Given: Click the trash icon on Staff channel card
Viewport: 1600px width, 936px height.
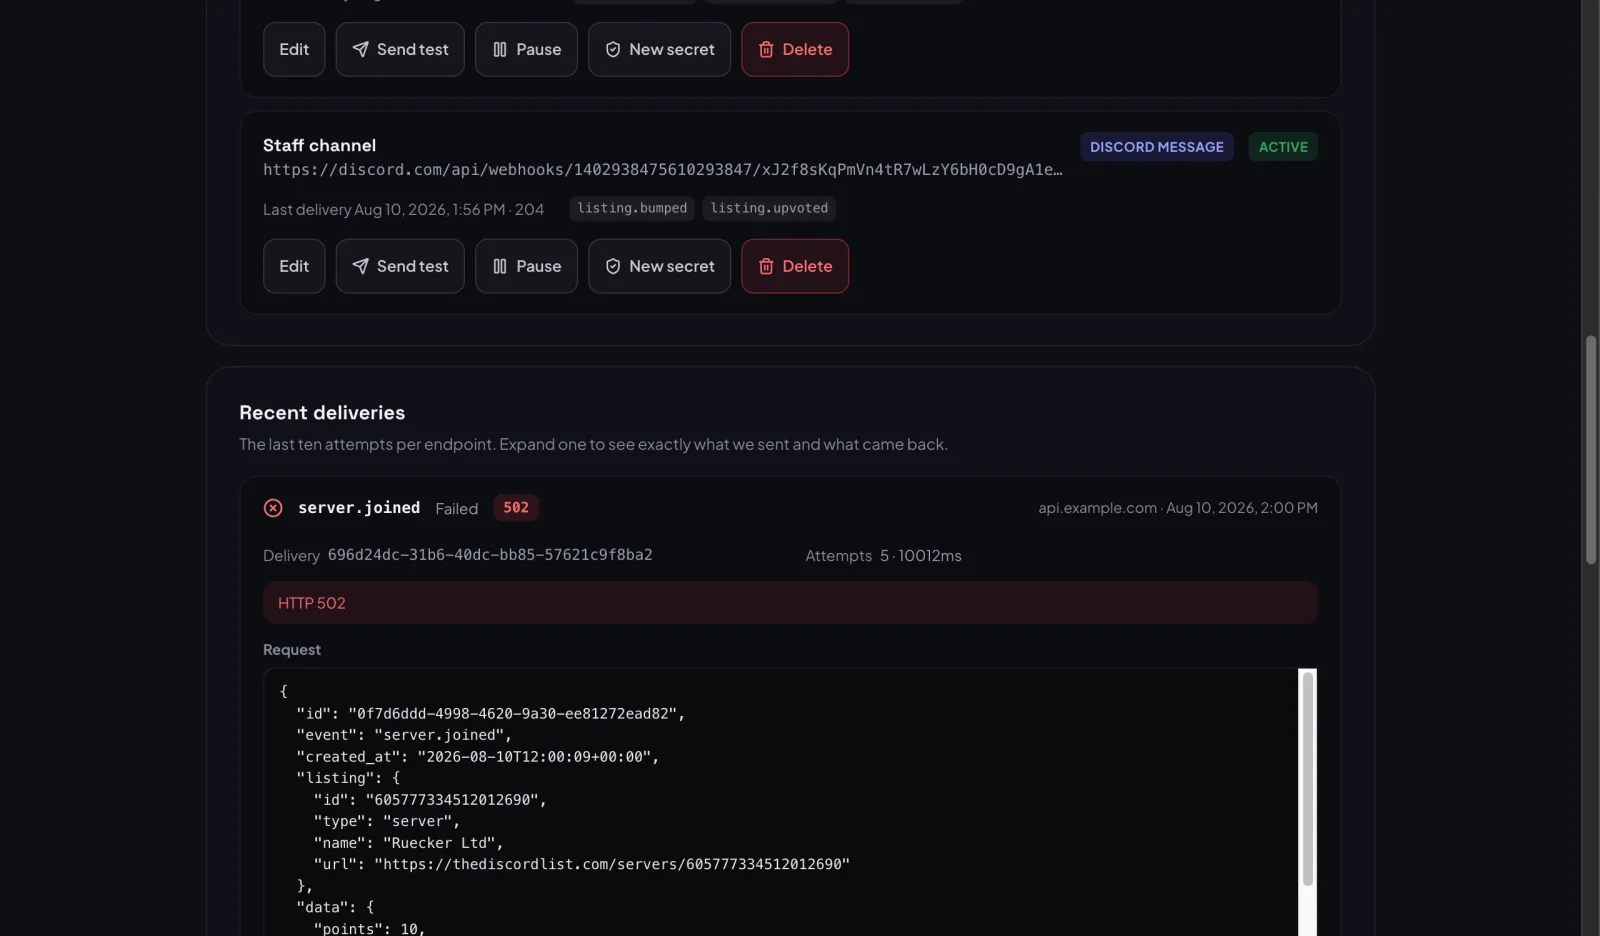Looking at the screenshot, I should 766,266.
